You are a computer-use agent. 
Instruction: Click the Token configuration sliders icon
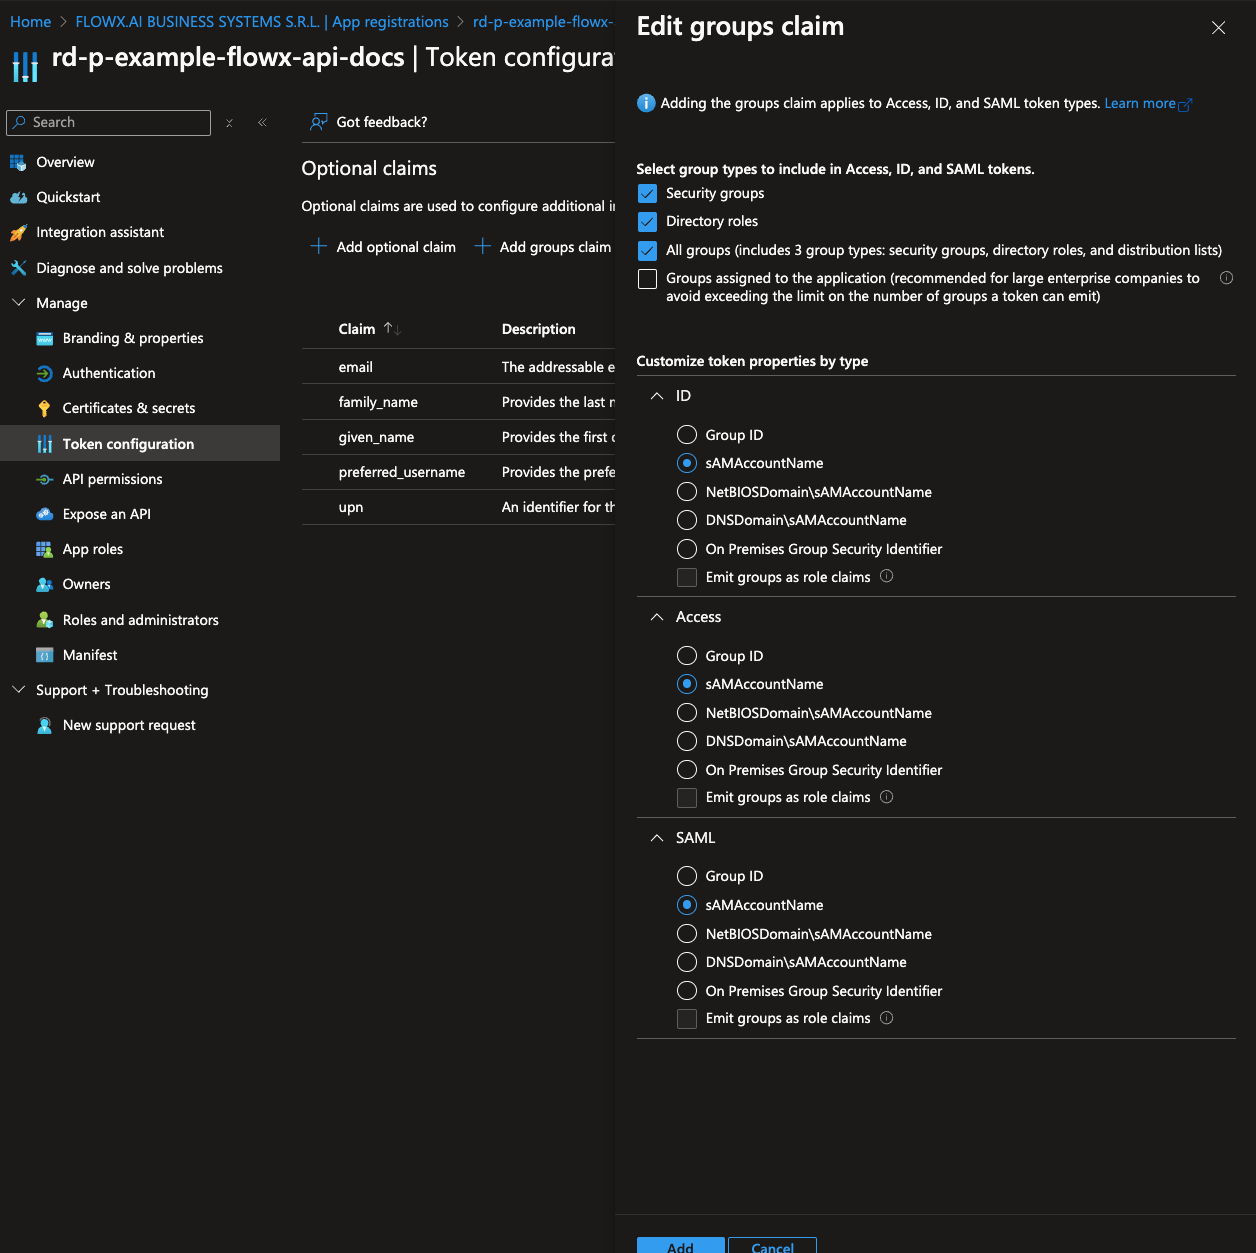click(x=44, y=444)
